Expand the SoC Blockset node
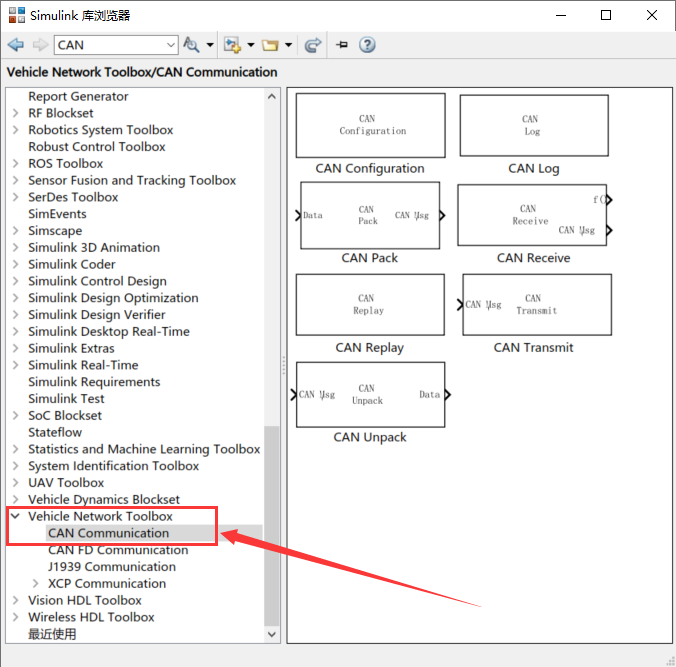Image resolution: width=676 pixels, height=667 pixels. pyautogui.click(x=16, y=415)
